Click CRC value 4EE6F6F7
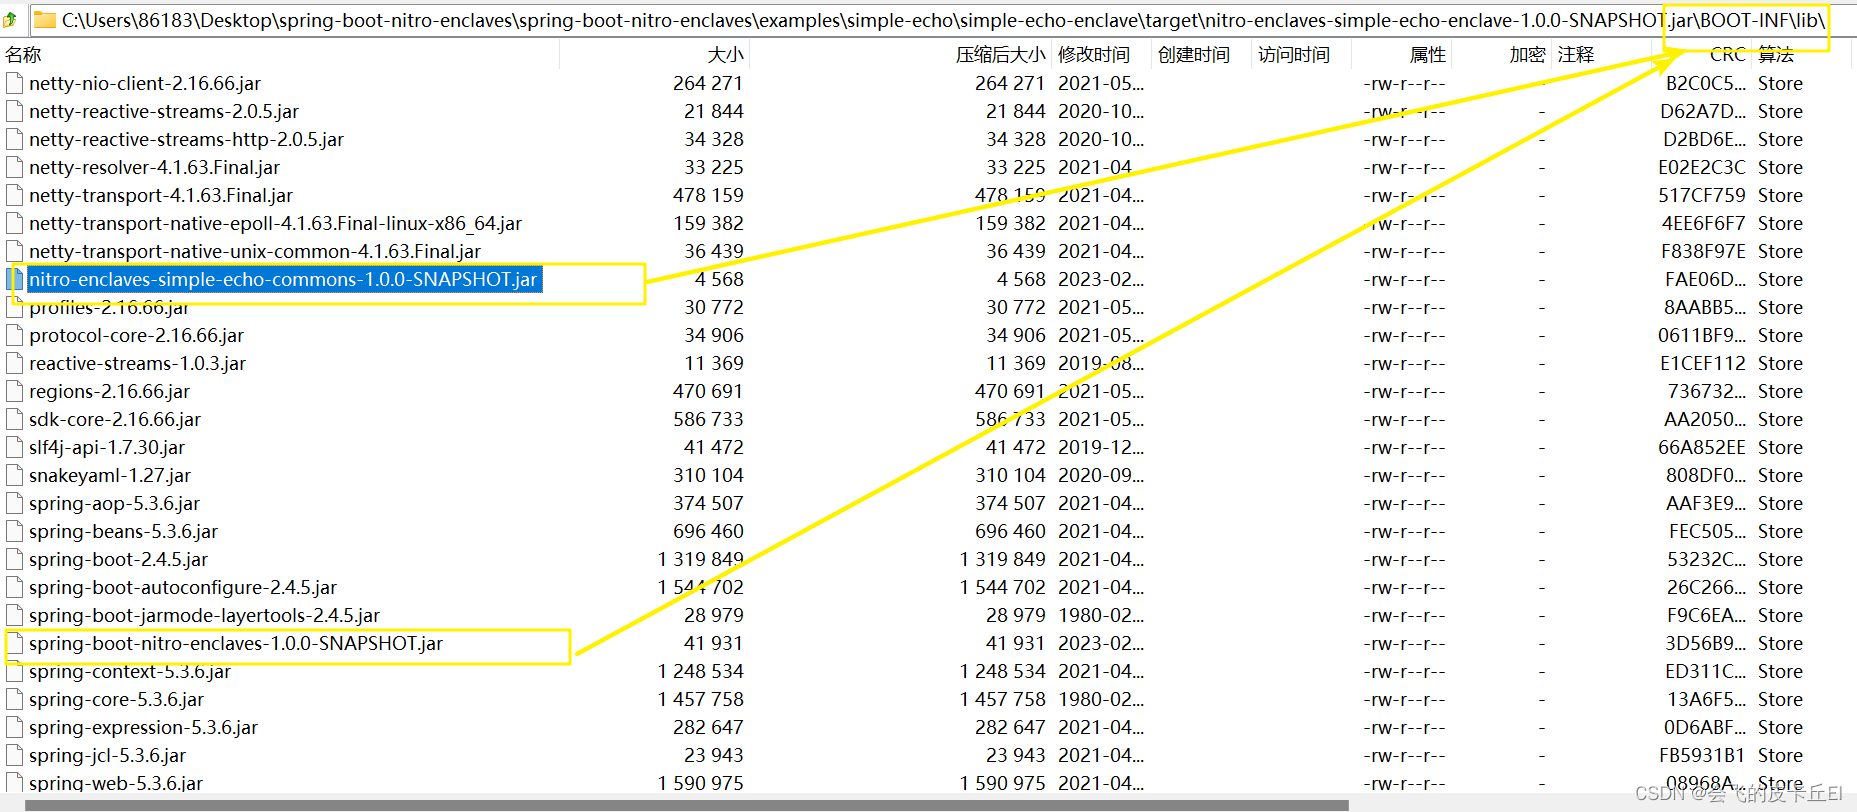 (x=1703, y=223)
